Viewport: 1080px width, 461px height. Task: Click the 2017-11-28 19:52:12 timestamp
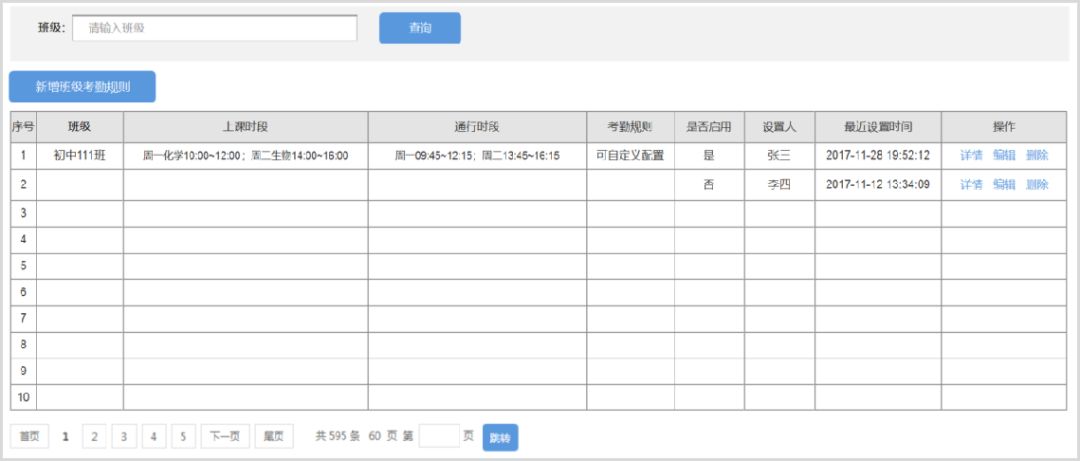click(x=878, y=156)
